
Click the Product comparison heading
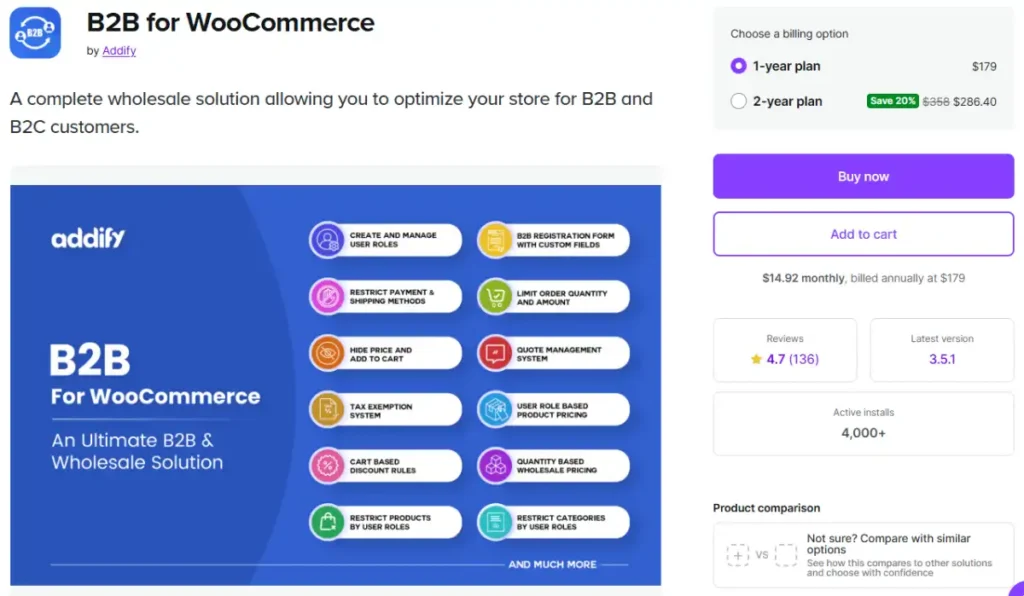click(x=767, y=508)
